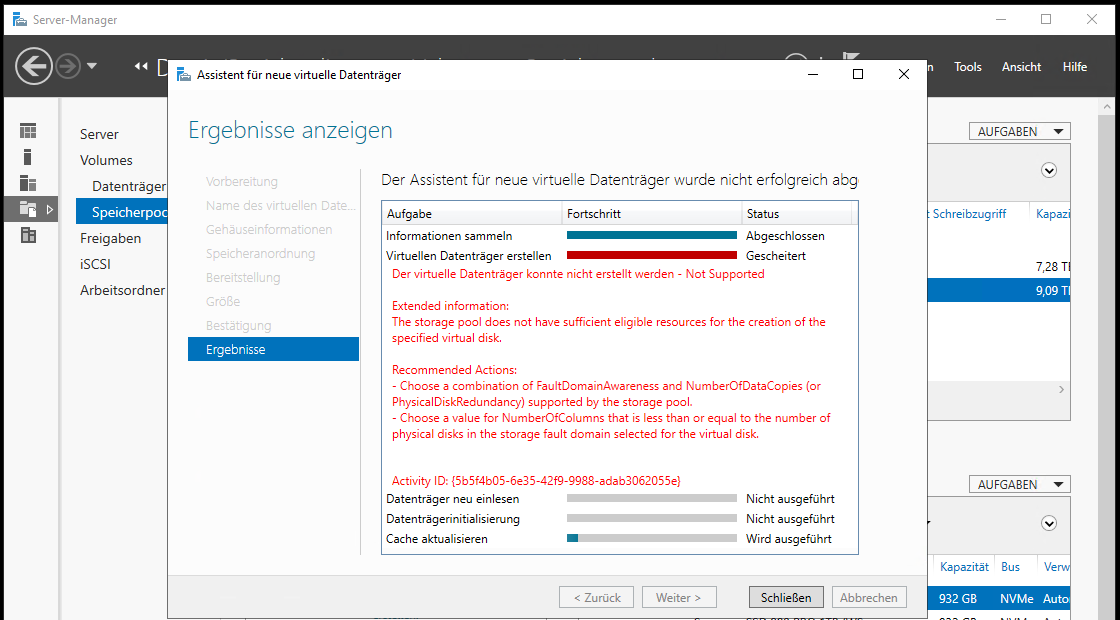Click the Activity ID text line
This screenshot has width=1120, height=620.
tap(536, 481)
